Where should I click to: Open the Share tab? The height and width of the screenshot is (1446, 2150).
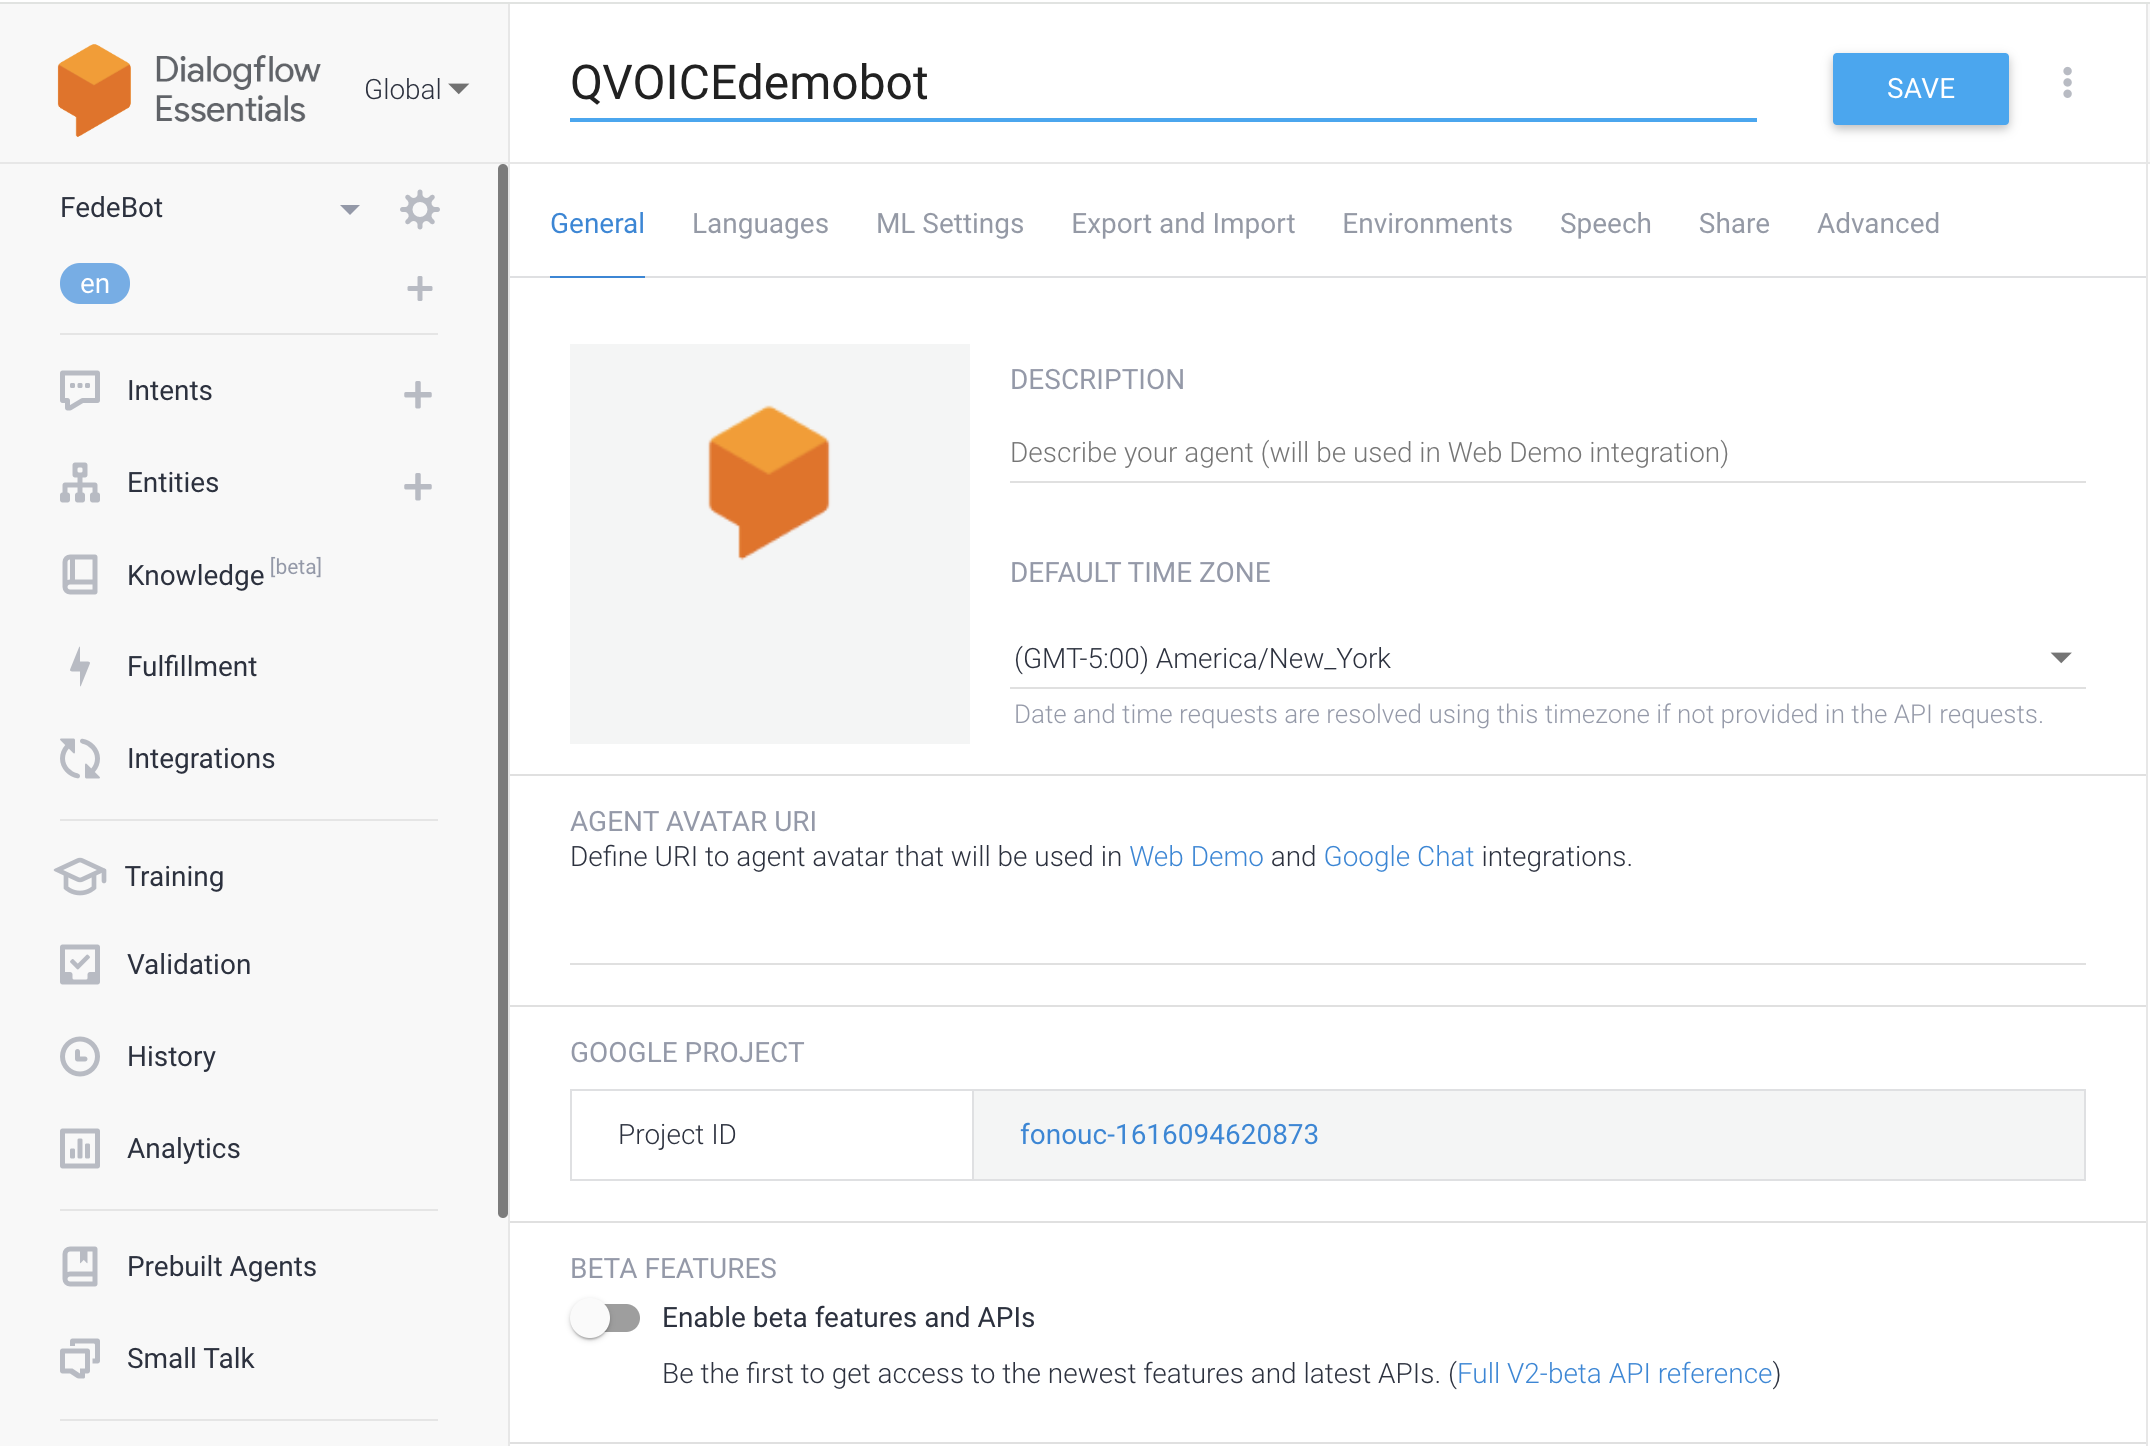1734,223
